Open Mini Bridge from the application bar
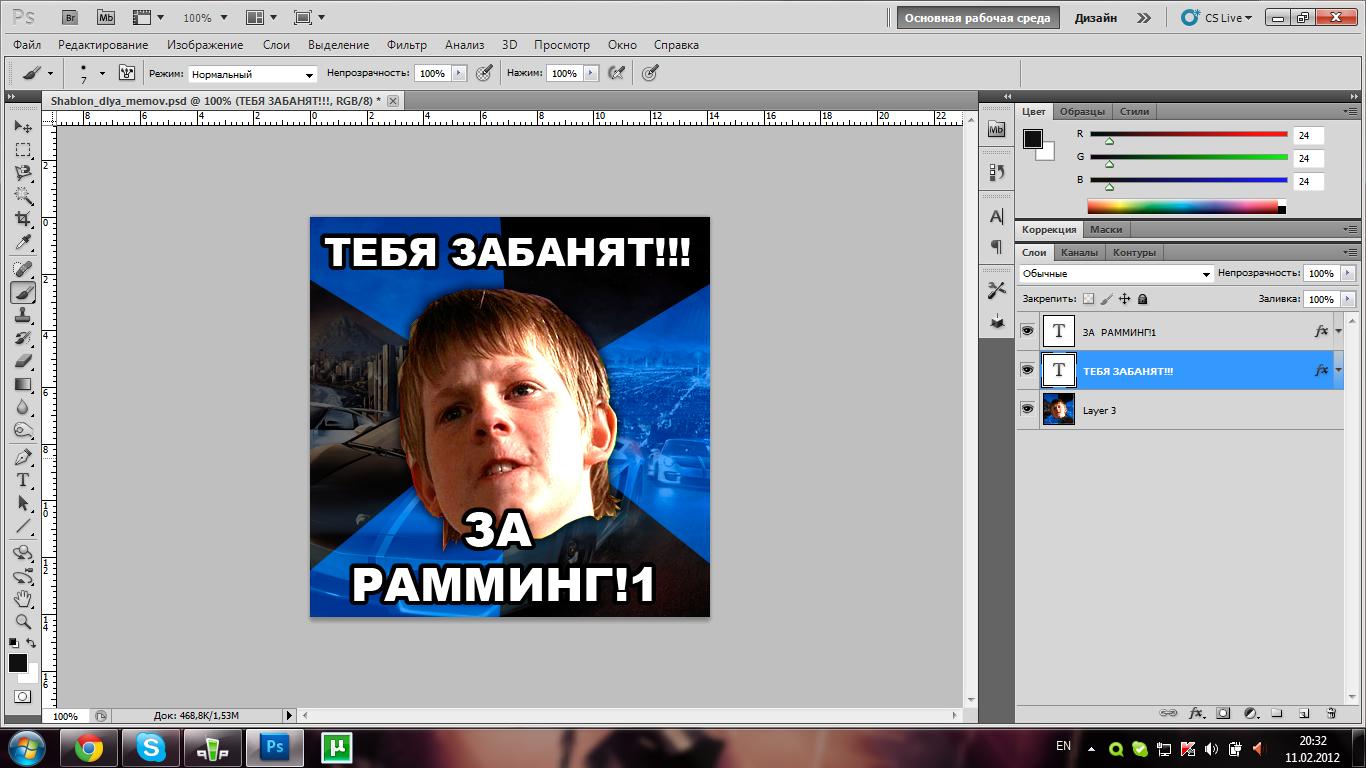Image resolution: width=1366 pixels, height=768 pixels. pos(105,18)
